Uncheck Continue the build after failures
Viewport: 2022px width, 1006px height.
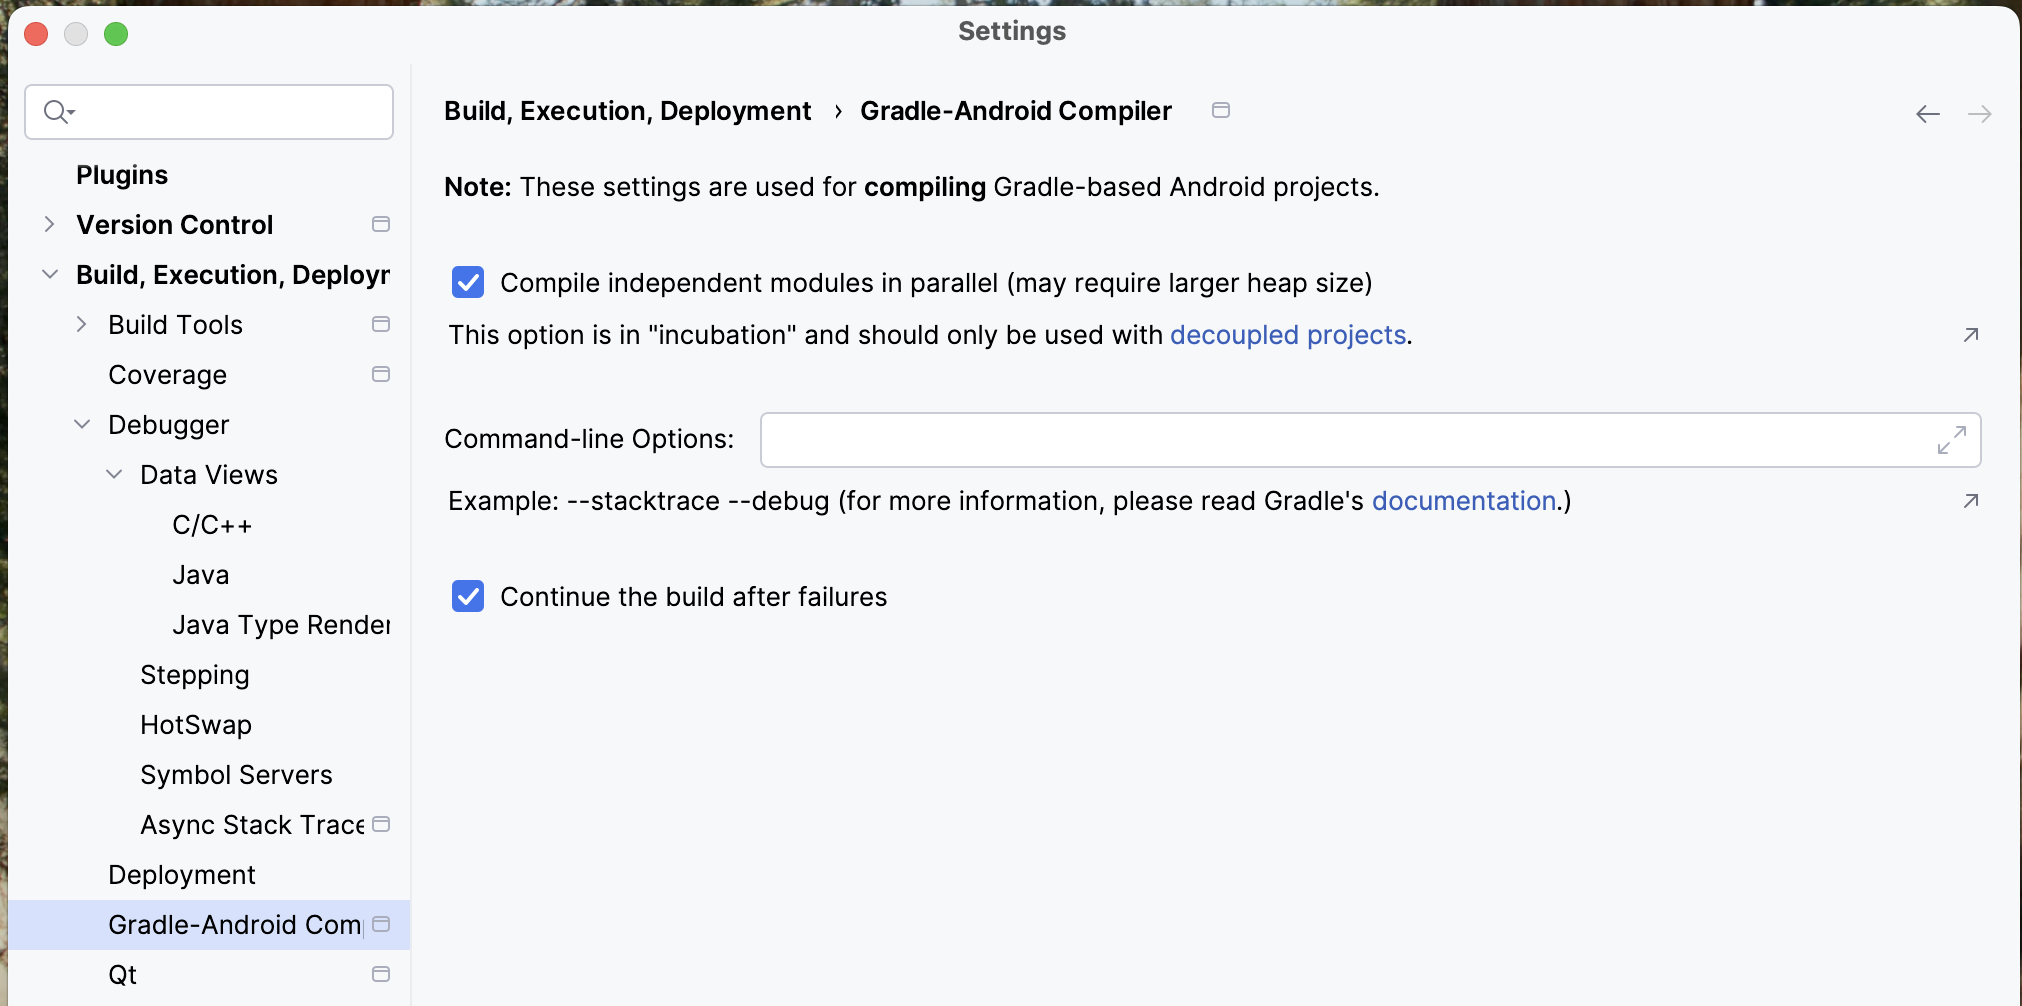coord(468,597)
